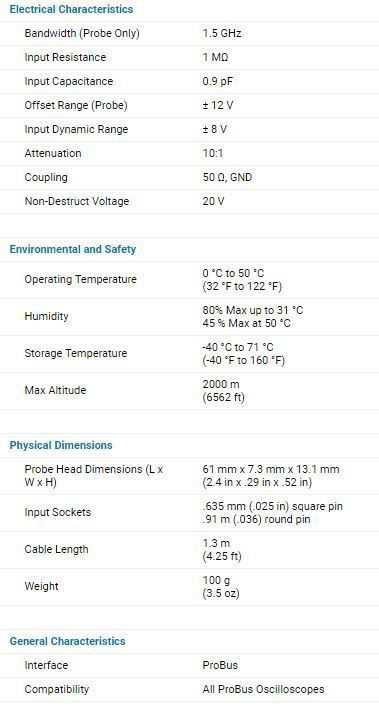Image resolution: width=379 pixels, height=718 pixels.
Task: Click the Bandwidth (Probe Only) label
Action: [82, 33]
